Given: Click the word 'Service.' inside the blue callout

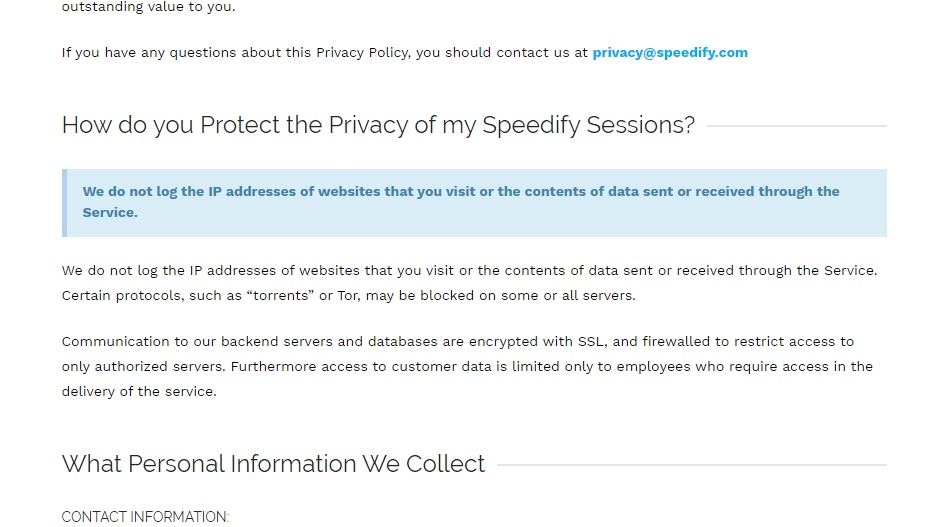Looking at the screenshot, I should pyautogui.click(x=110, y=213).
